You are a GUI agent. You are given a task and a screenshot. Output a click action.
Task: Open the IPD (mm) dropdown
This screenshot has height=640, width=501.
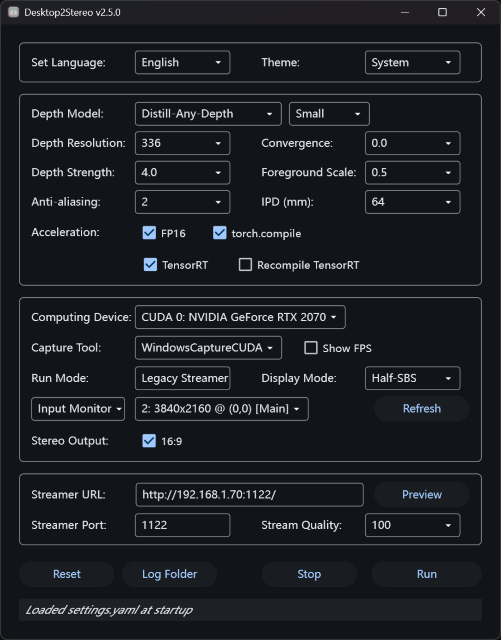point(412,202)
